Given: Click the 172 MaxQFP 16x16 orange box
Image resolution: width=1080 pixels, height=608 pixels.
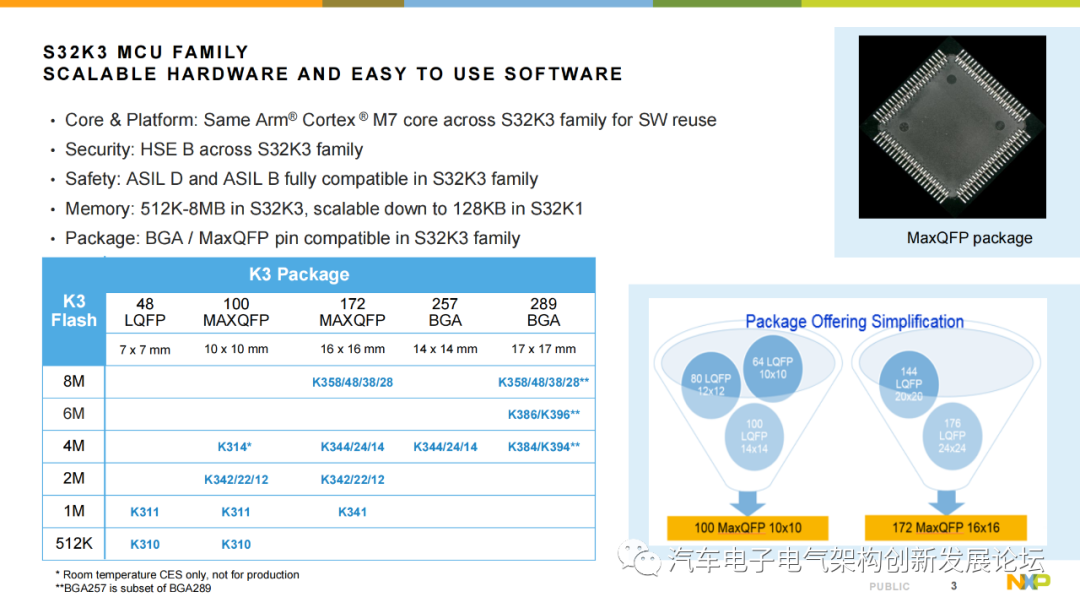Looking at the screenshot, I should coord(946,528).
